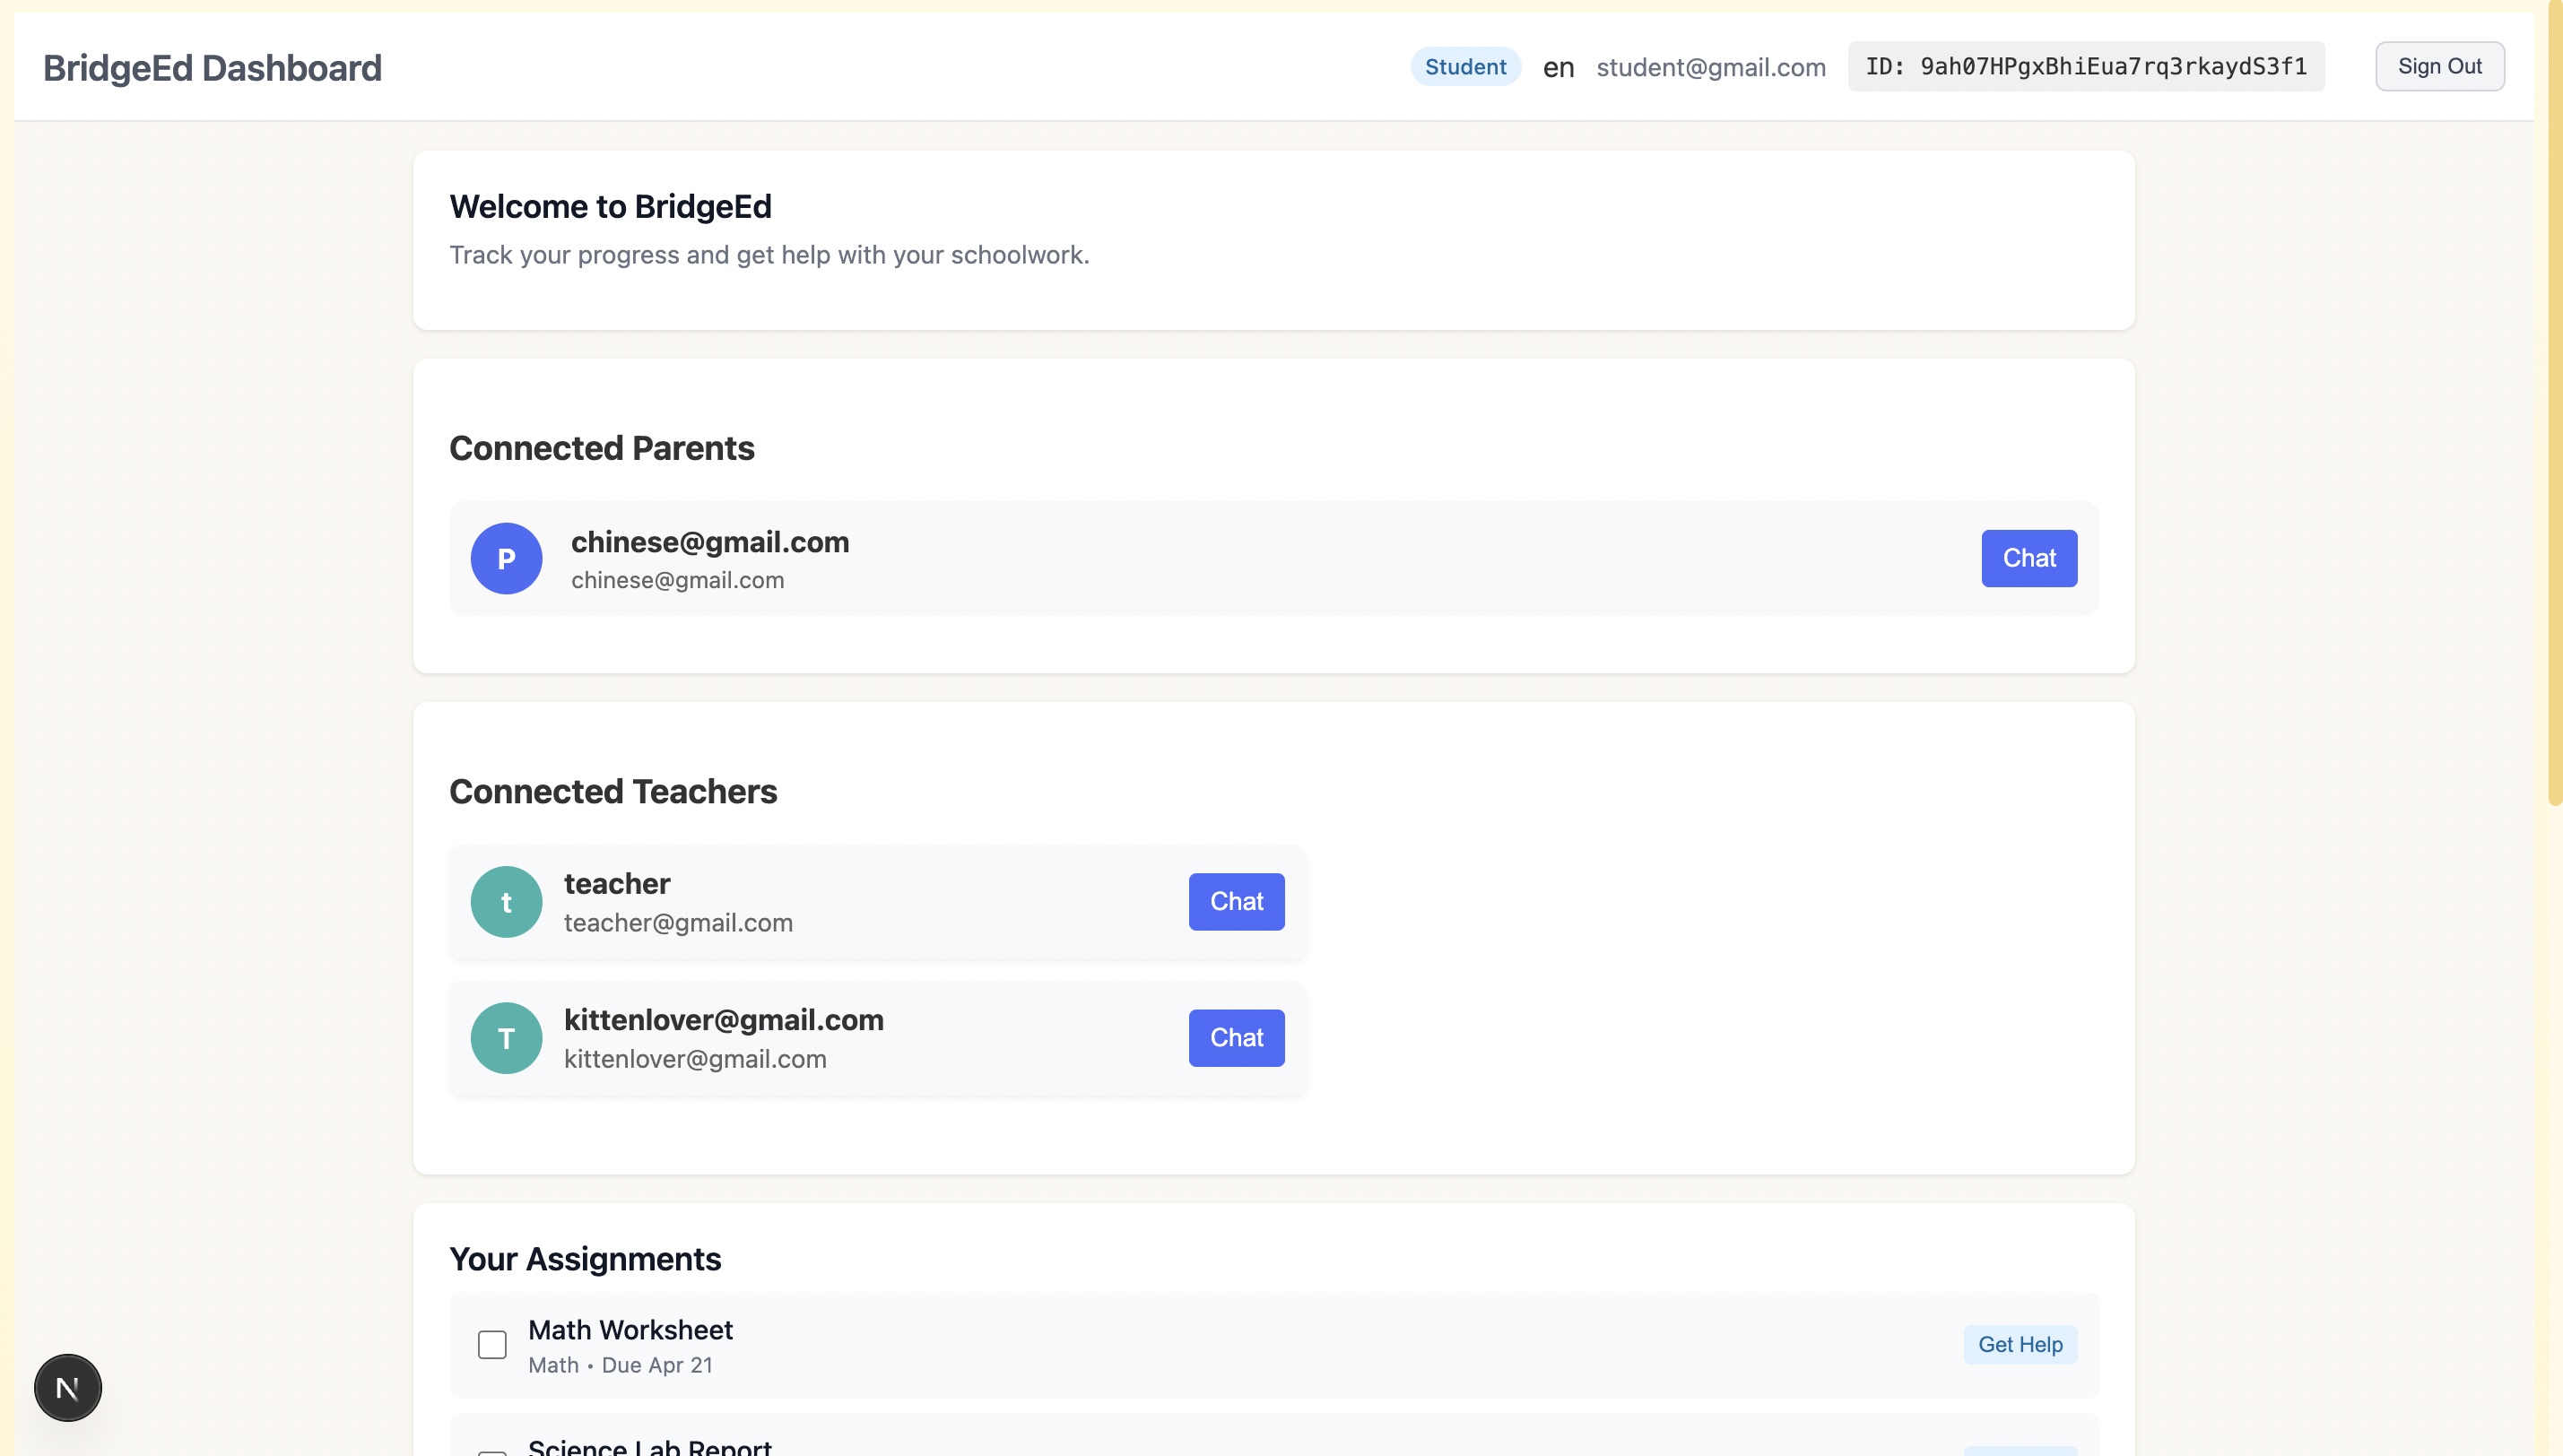Click the Connected Teachers heading
The width and height of the screenshot is (2563, 1456).
tap(612, 791)
